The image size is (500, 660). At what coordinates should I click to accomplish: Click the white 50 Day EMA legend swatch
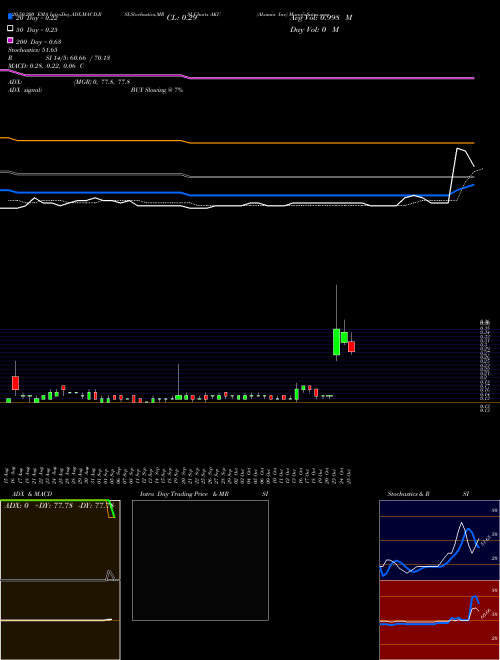click(x=10, y=28)
